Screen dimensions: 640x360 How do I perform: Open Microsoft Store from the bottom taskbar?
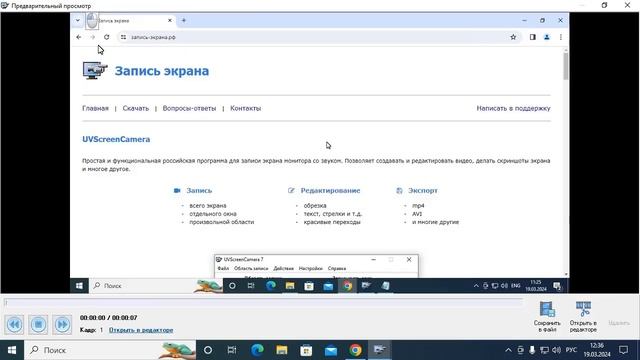(x=306, y=350)
